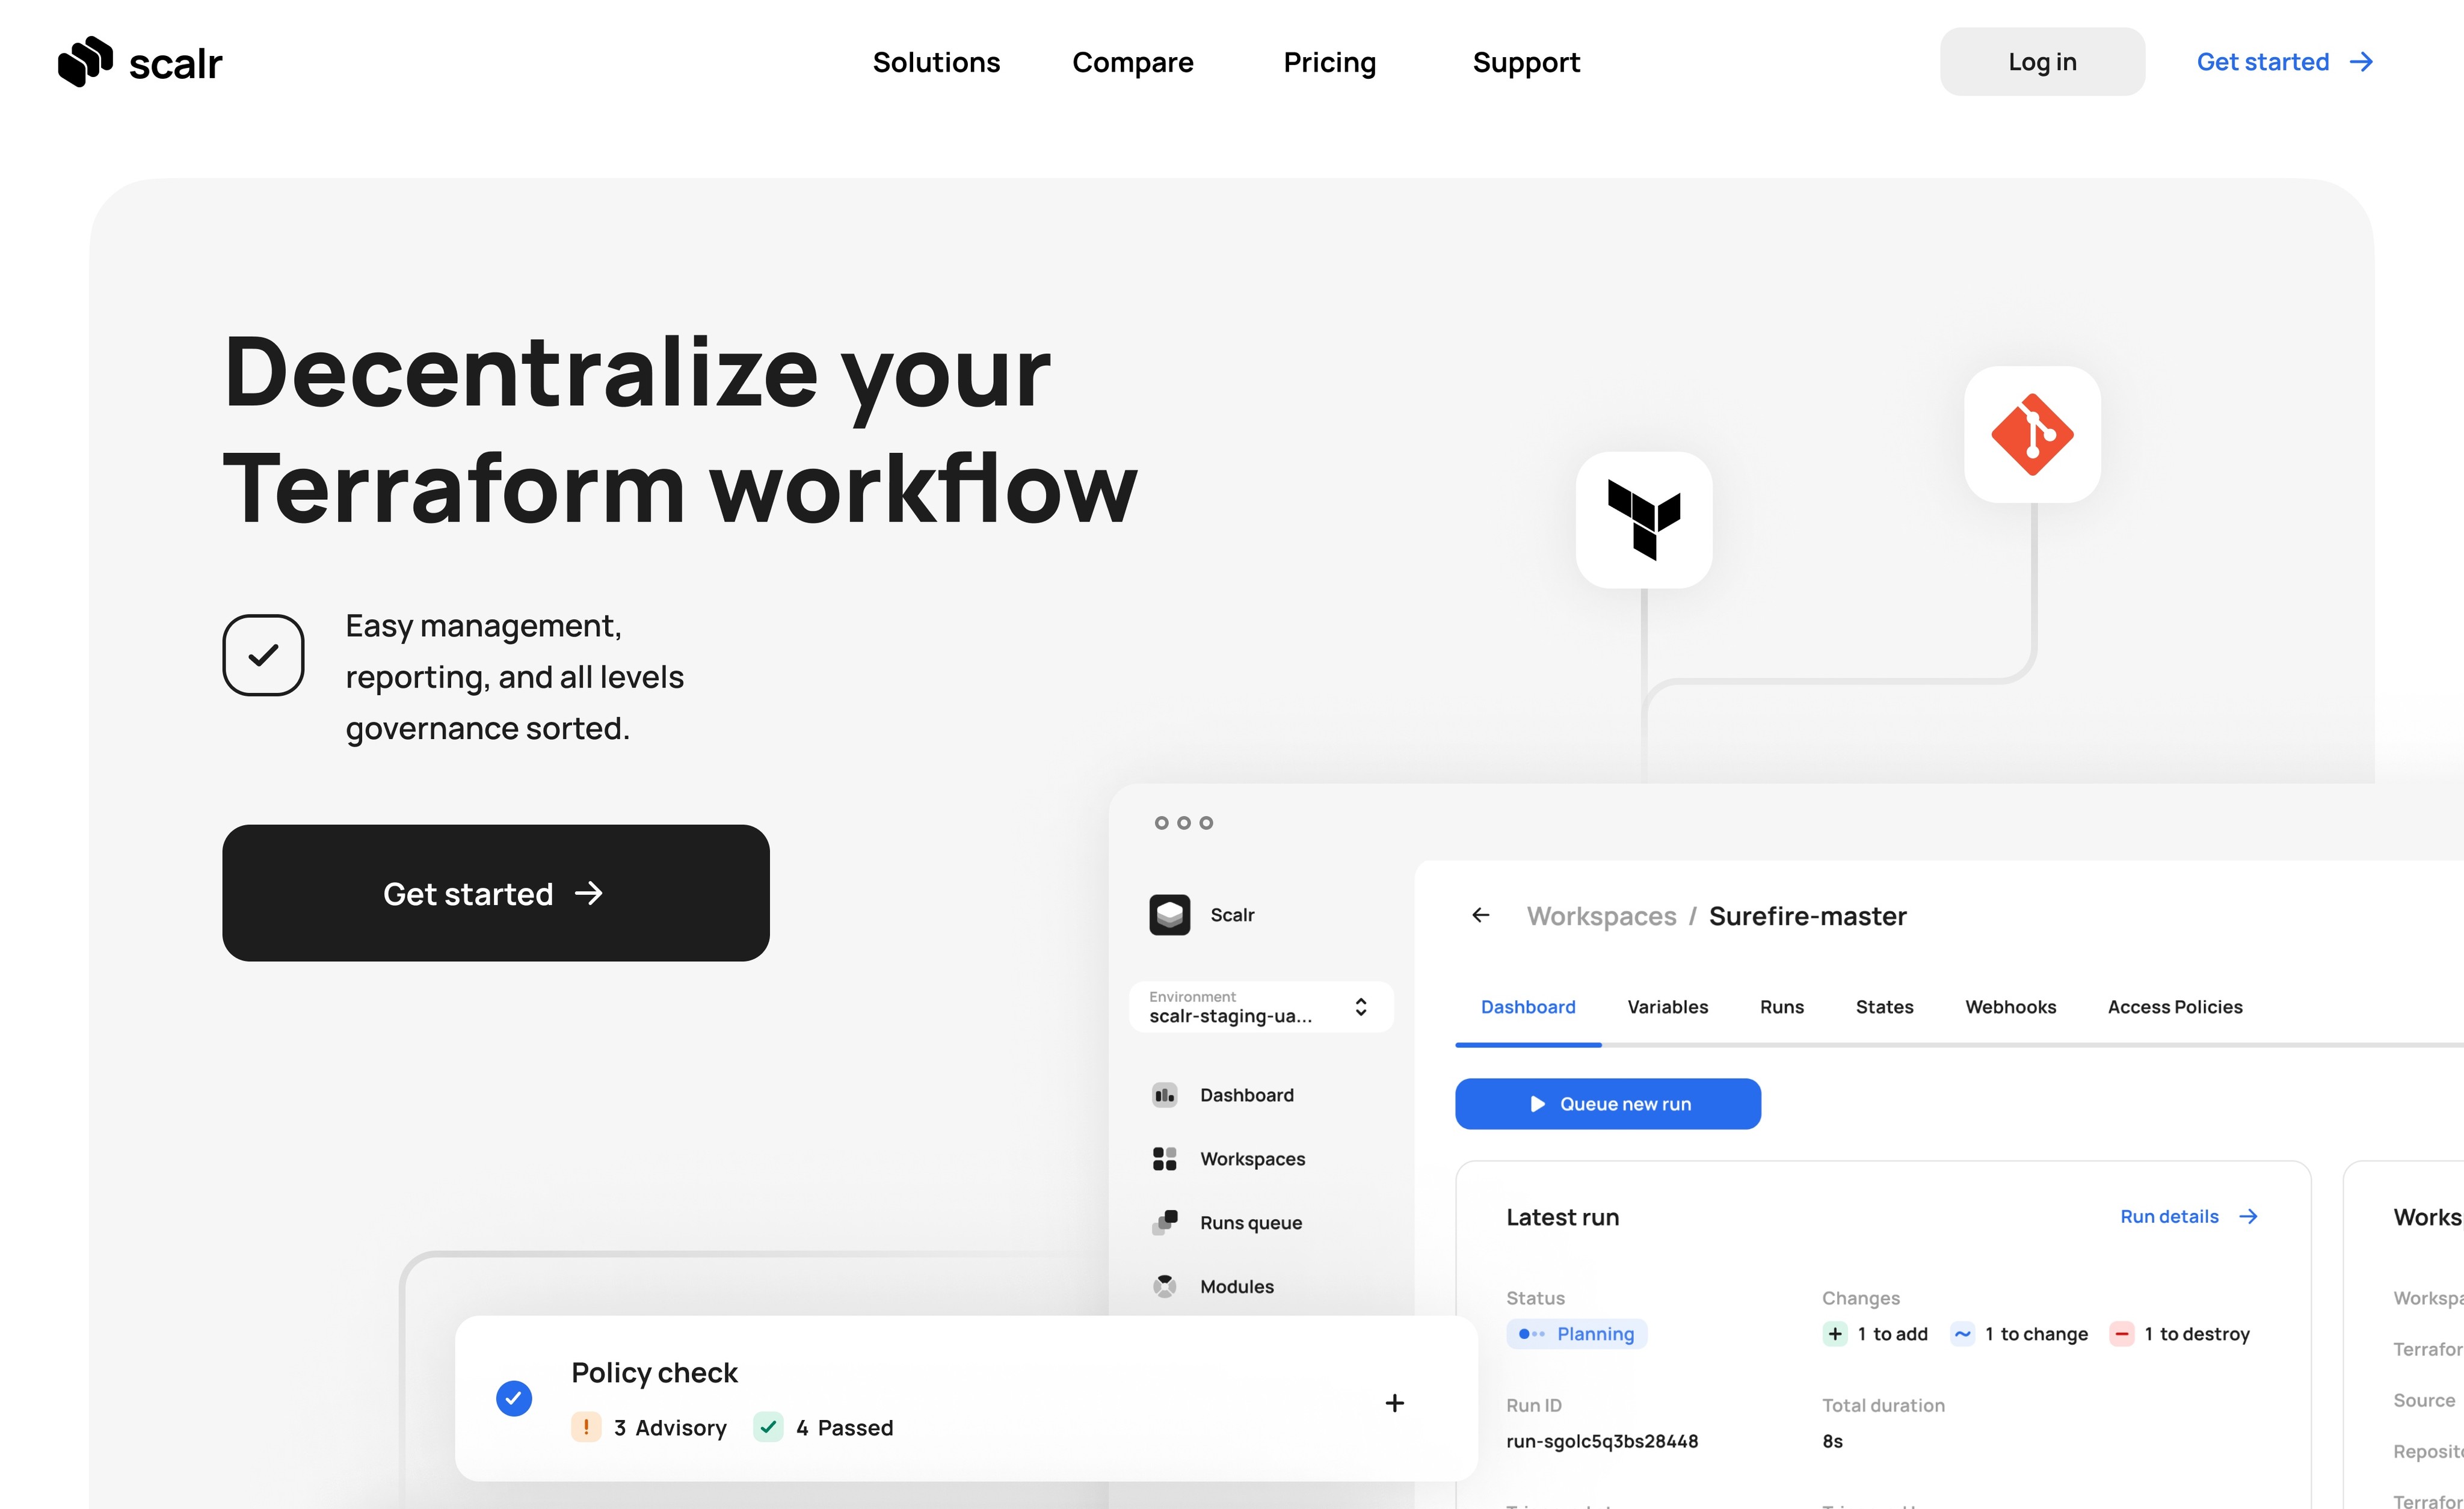The height and width of the screenshot is (1509, 2464).
Task: Go back using the left arrow icon
Action: (x=1480, y=915)
